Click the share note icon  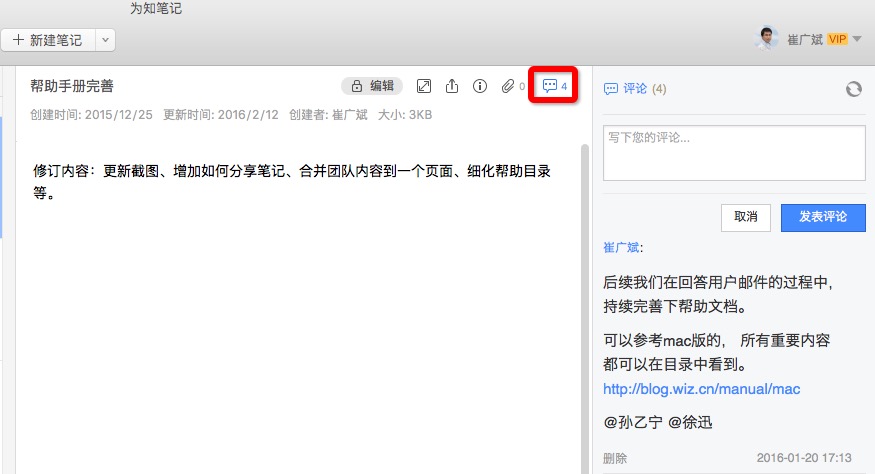[x=452, y=86]
